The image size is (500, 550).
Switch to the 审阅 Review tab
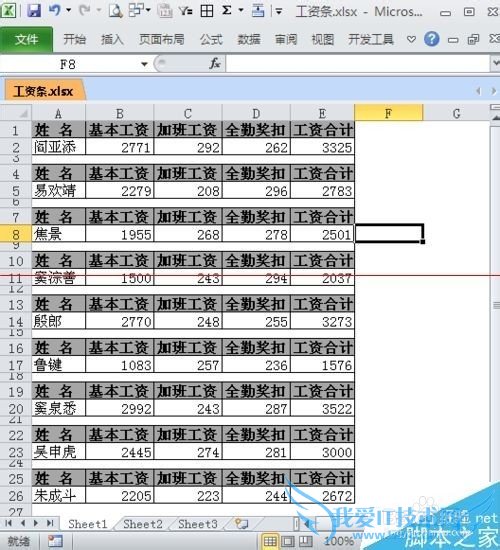[x=286, y=39]
